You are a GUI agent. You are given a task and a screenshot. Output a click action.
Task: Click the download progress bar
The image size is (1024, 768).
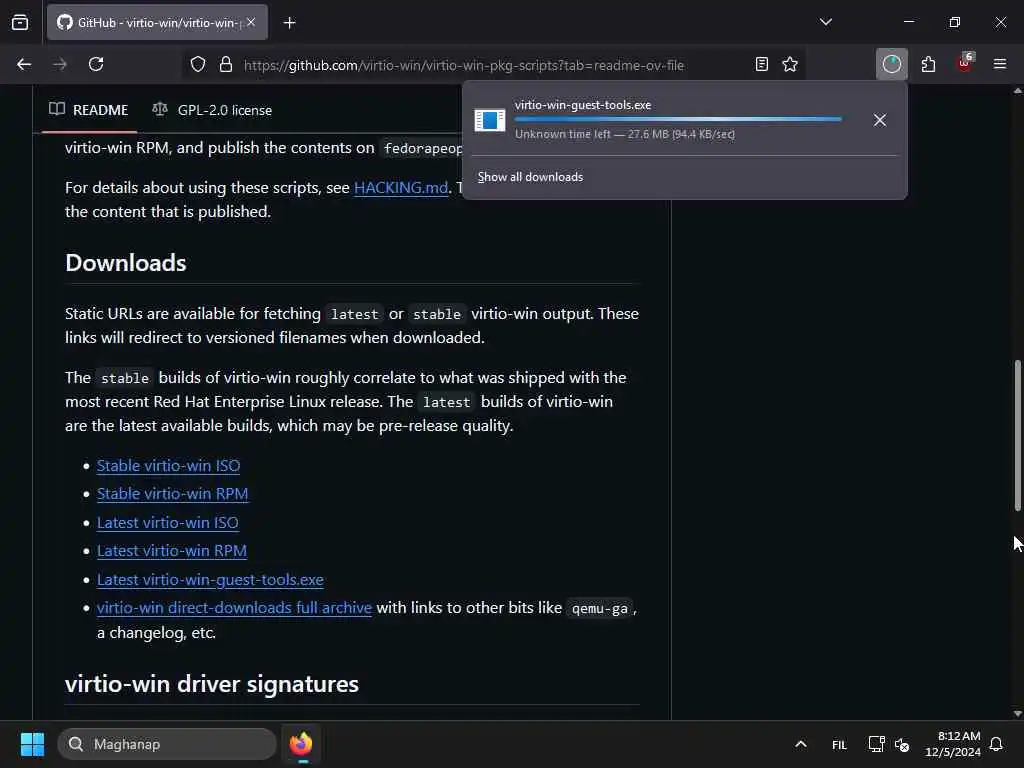click(x=678, y=120)
